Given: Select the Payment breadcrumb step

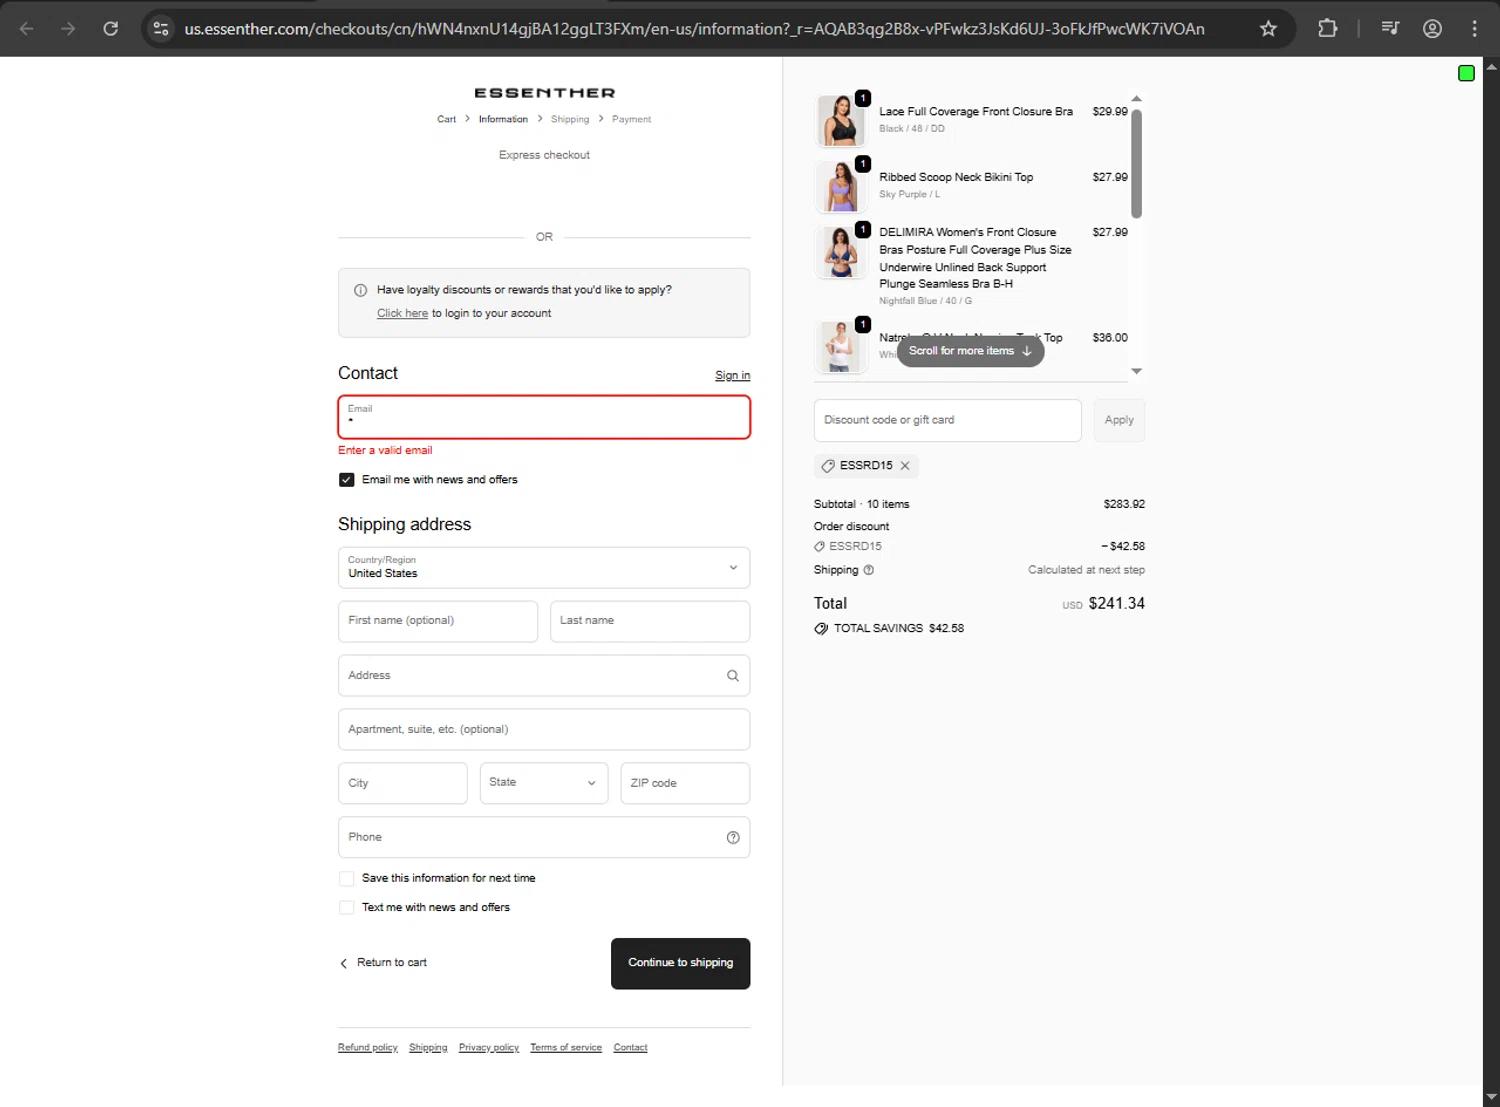Looking at the screenshot, I should point(631,120).
